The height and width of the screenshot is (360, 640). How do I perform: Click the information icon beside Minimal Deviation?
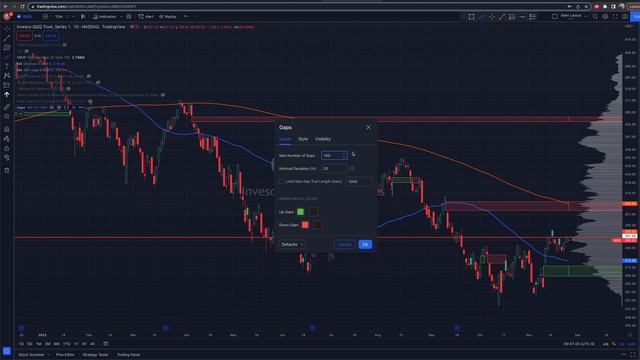pyautogui.click(x=352, y=168)
